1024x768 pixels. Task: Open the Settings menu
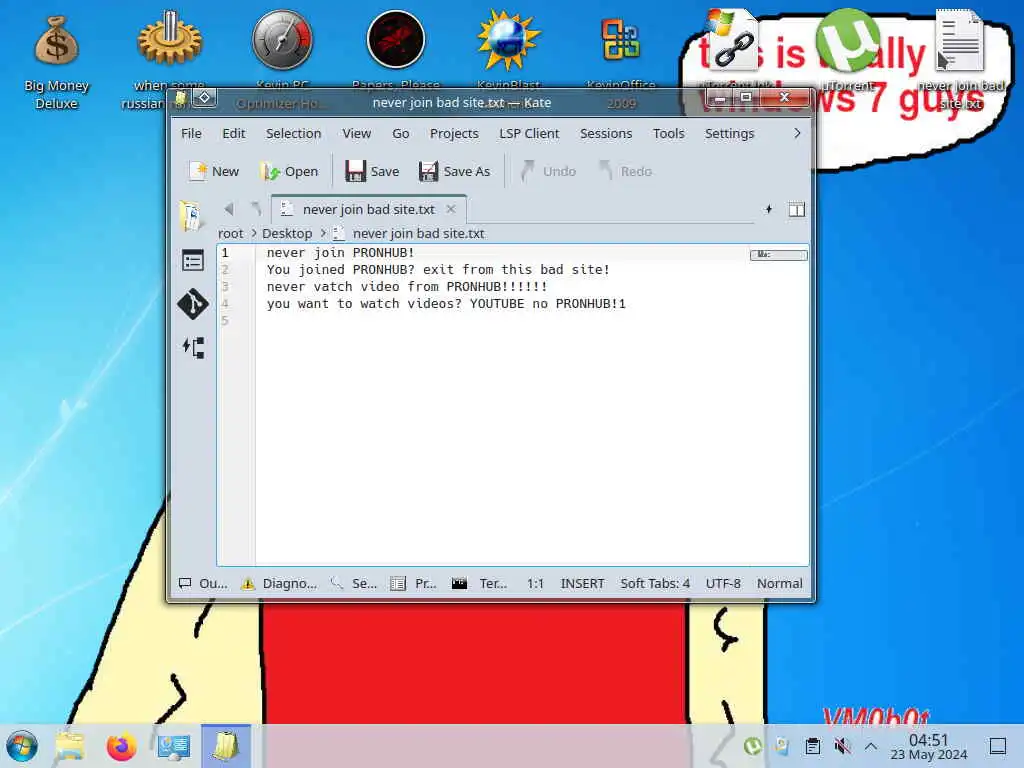[729, 133]
